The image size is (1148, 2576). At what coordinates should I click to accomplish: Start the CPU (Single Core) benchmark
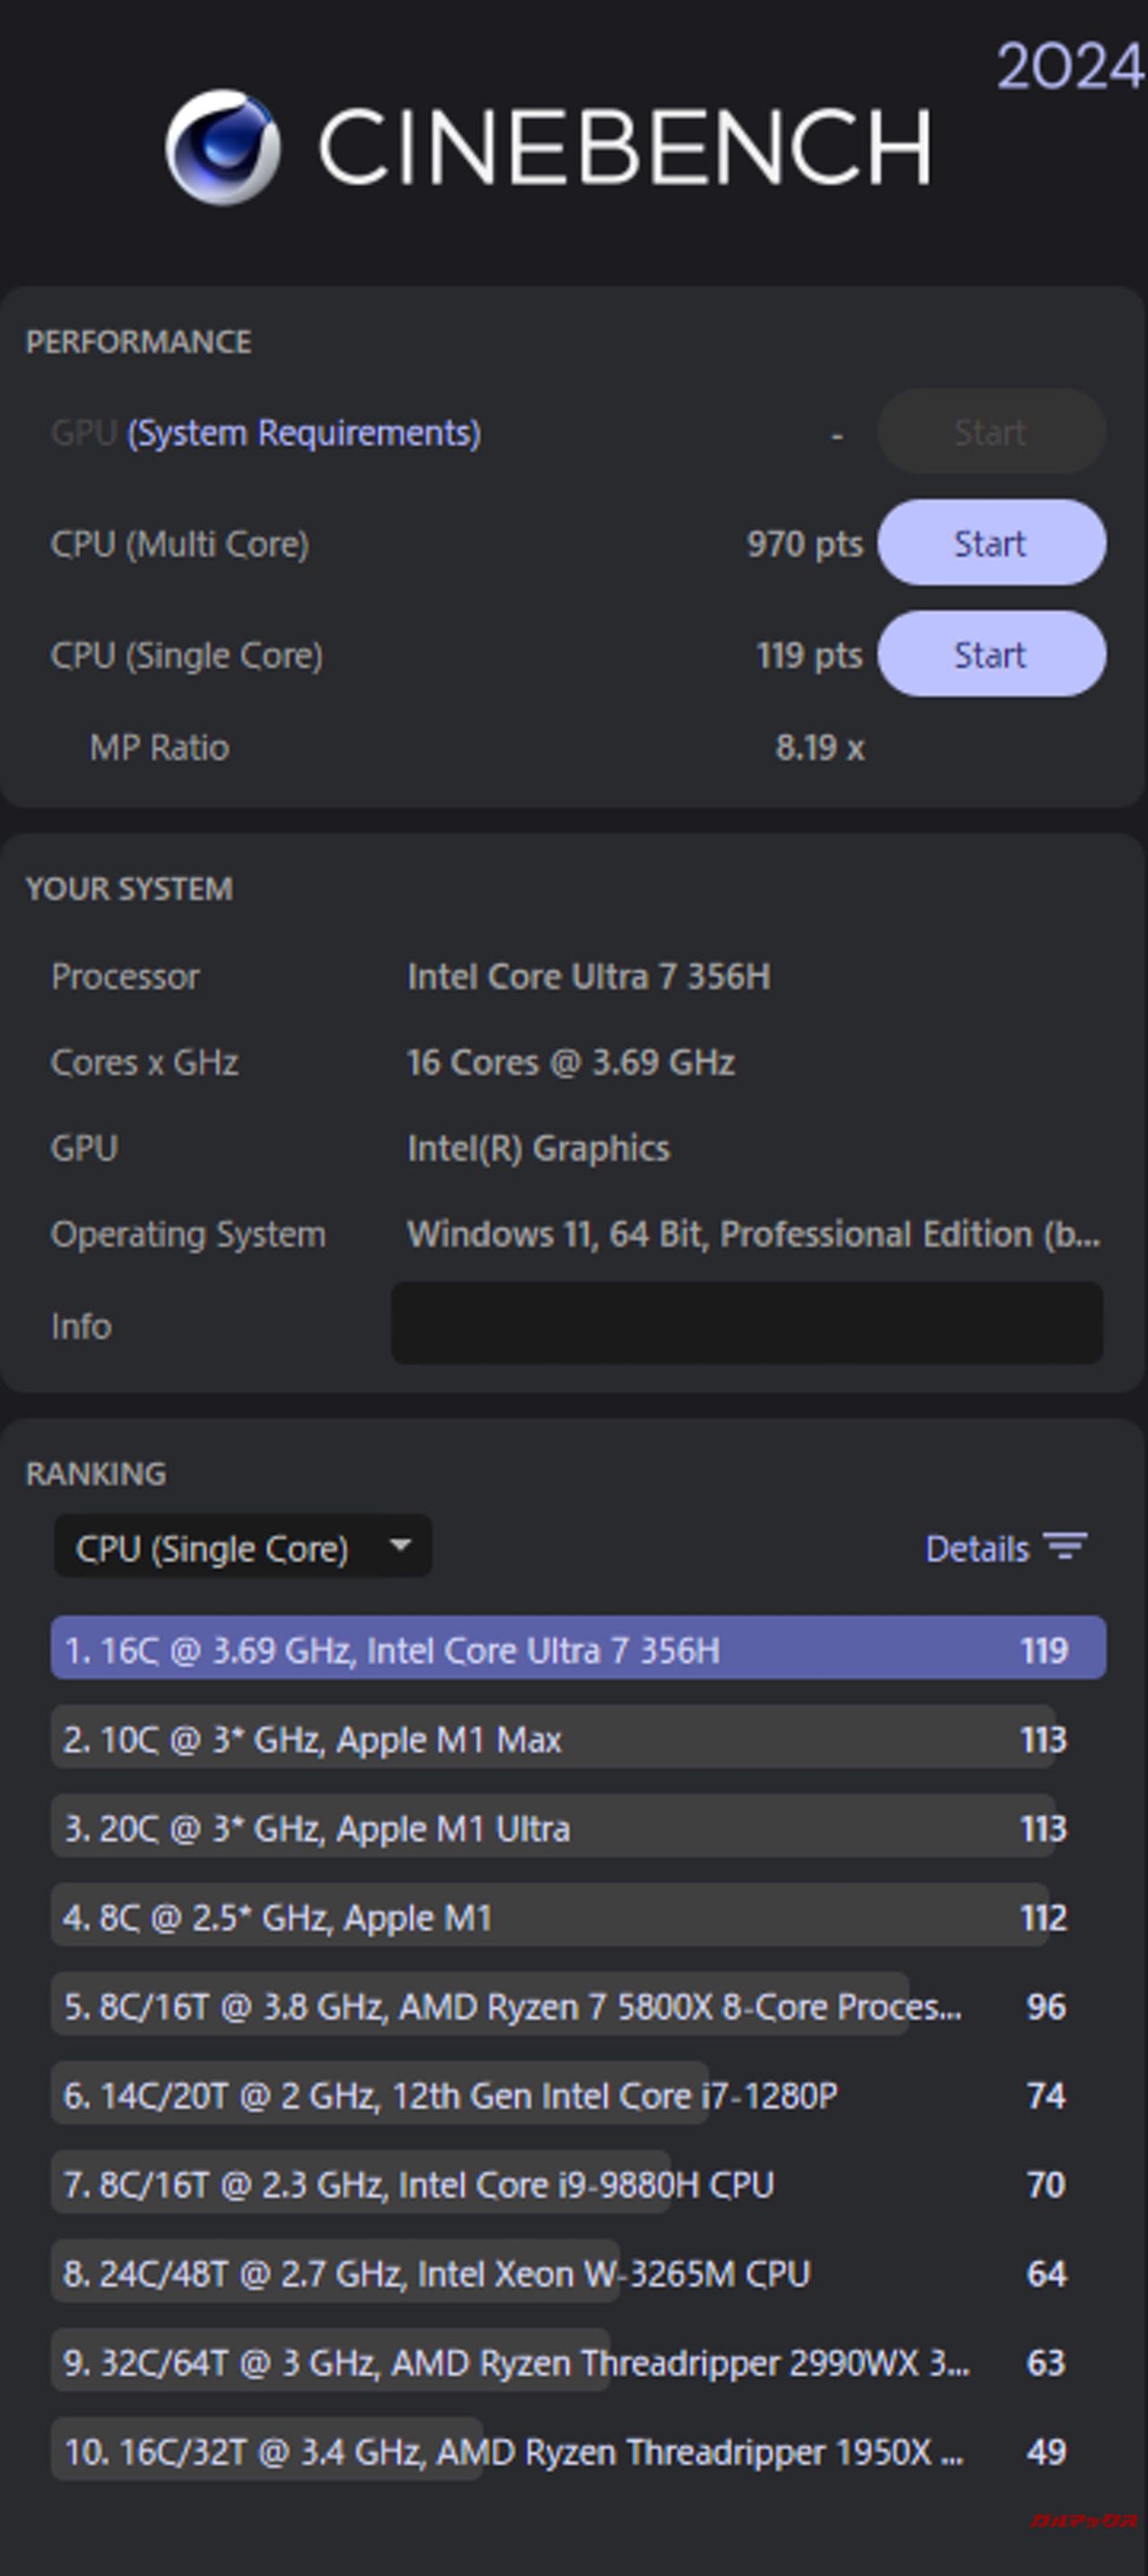991,654
